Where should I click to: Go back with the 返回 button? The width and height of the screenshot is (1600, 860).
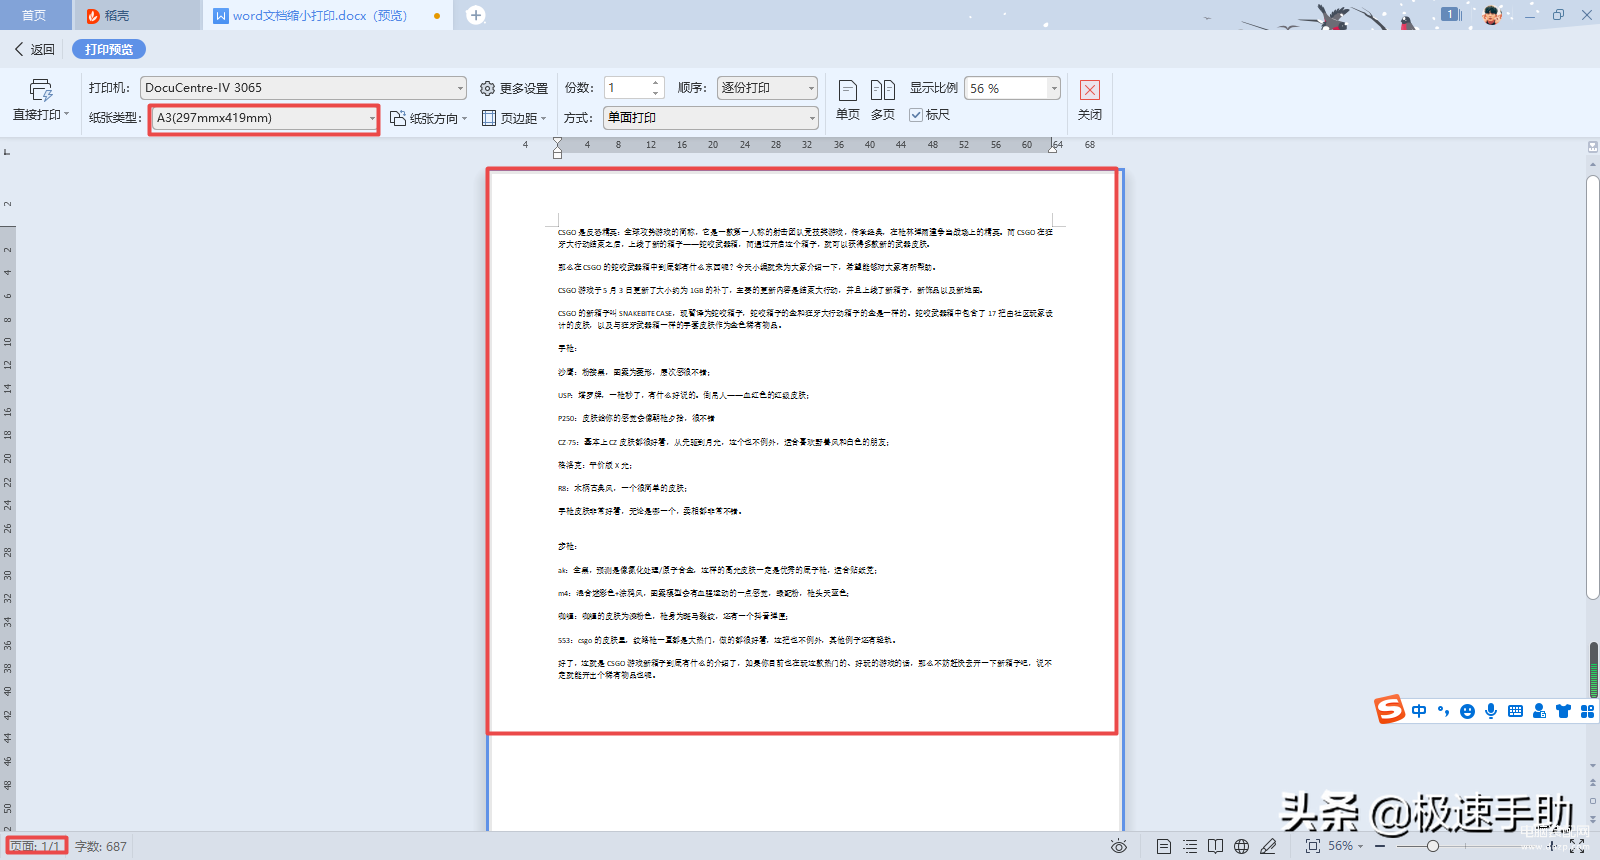pyautogui.click(x=34, y=49)
